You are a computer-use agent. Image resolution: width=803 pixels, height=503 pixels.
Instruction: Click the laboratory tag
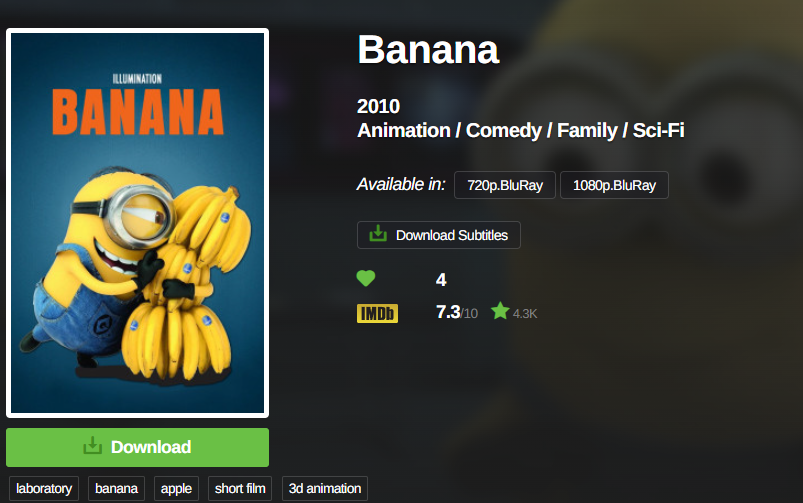tap(44, 489)
